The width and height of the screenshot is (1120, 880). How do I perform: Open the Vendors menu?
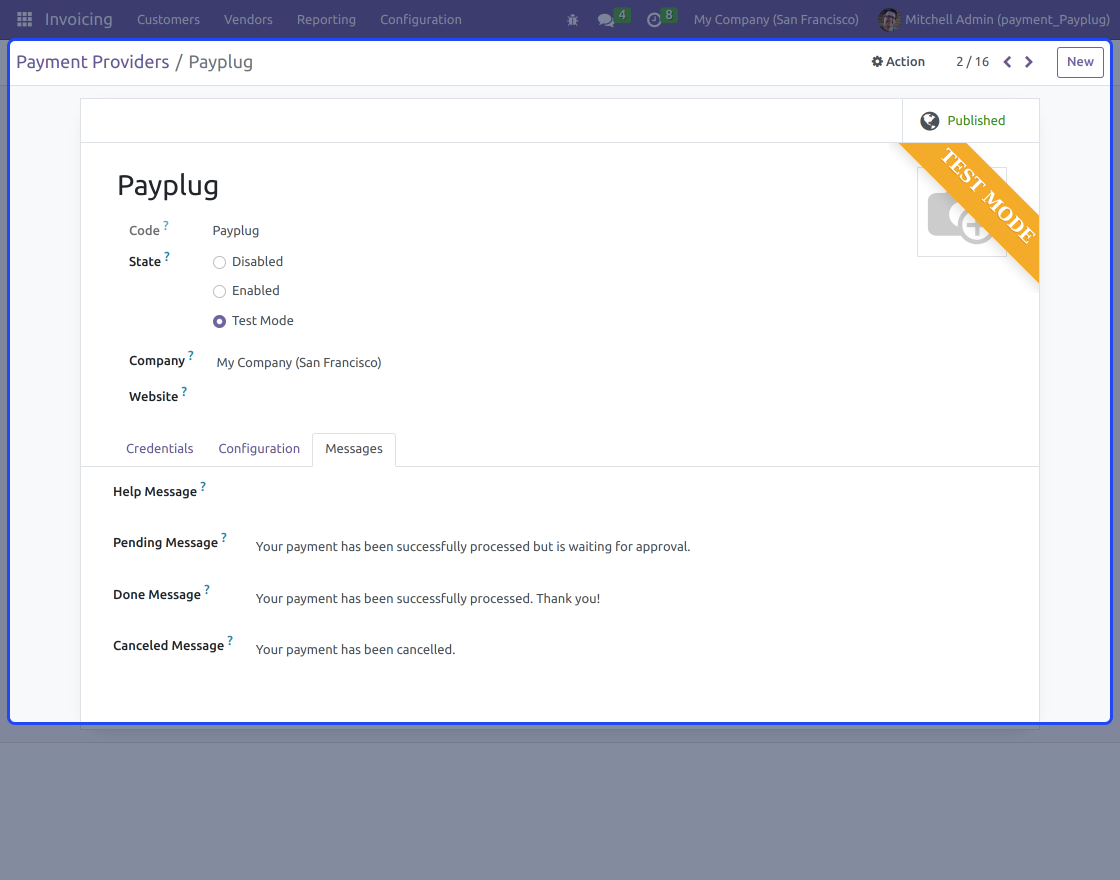tap(248, 20)
